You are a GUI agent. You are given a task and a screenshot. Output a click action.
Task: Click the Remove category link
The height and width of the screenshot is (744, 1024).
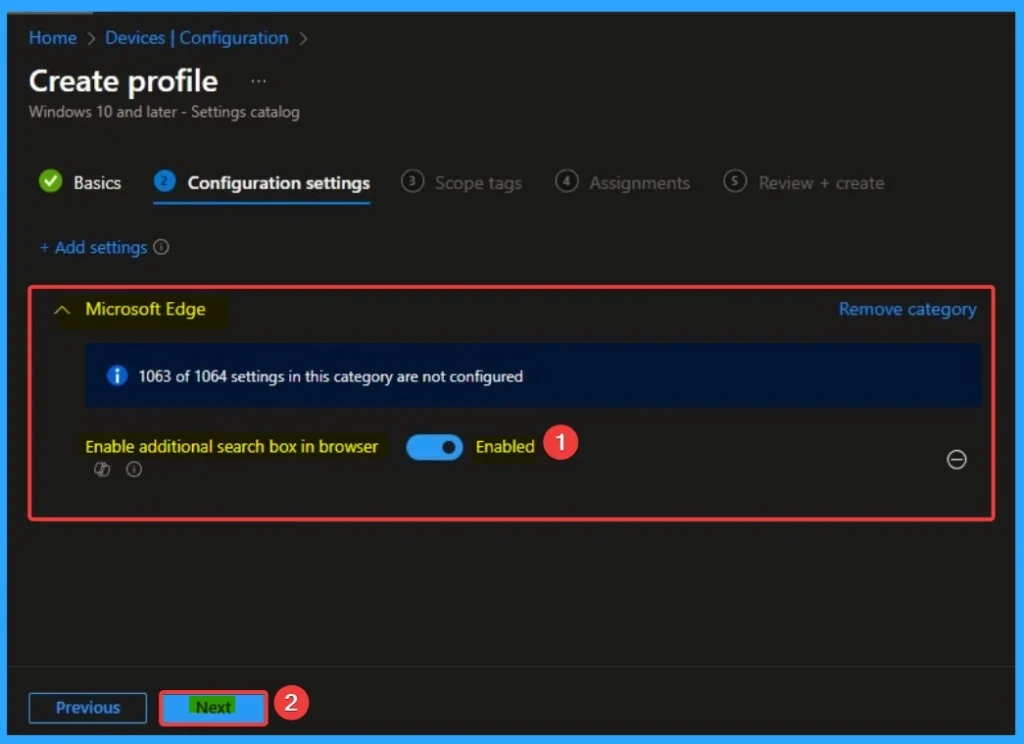[907, 309]
